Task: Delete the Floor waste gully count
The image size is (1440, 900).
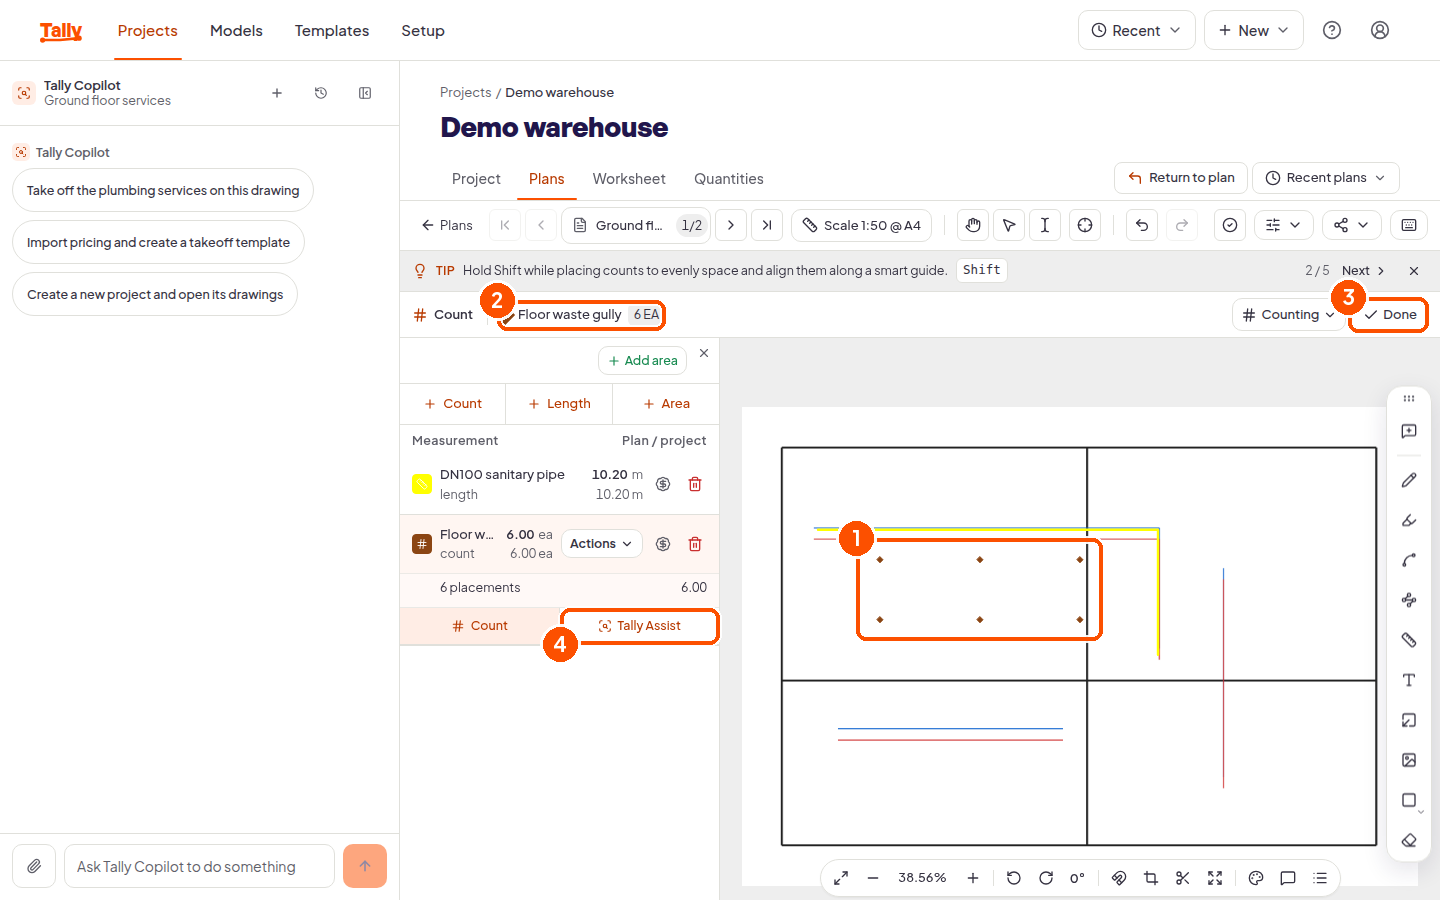Action: (x=695, y=544)
